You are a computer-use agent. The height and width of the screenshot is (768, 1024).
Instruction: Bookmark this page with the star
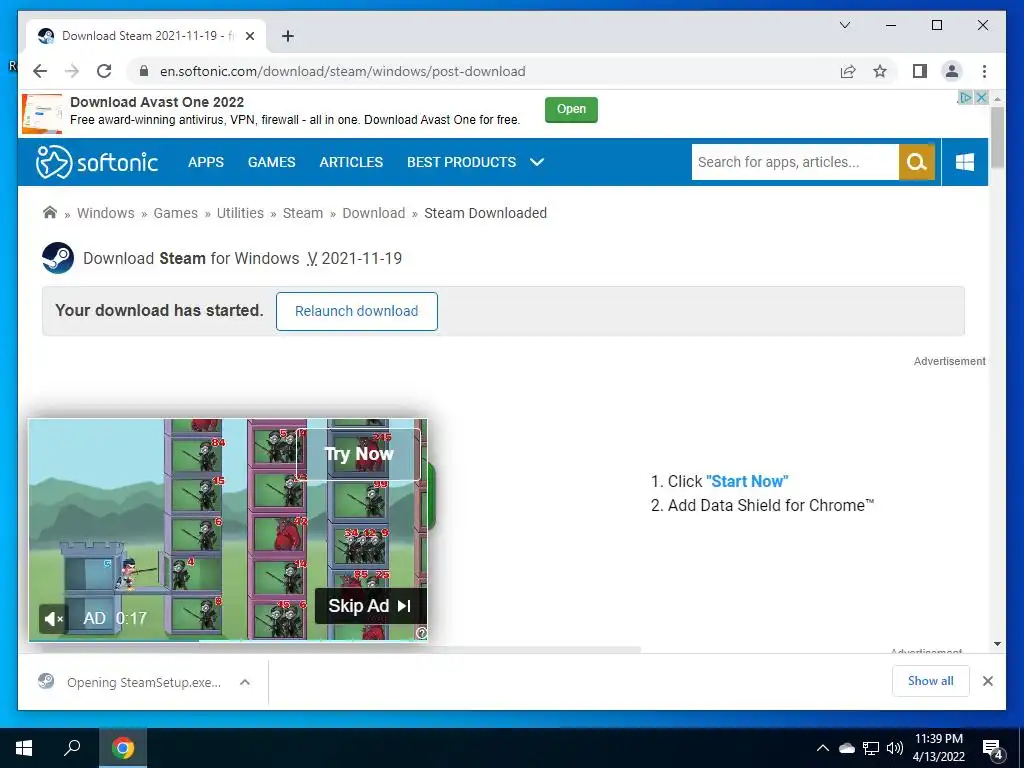(880, 71)
